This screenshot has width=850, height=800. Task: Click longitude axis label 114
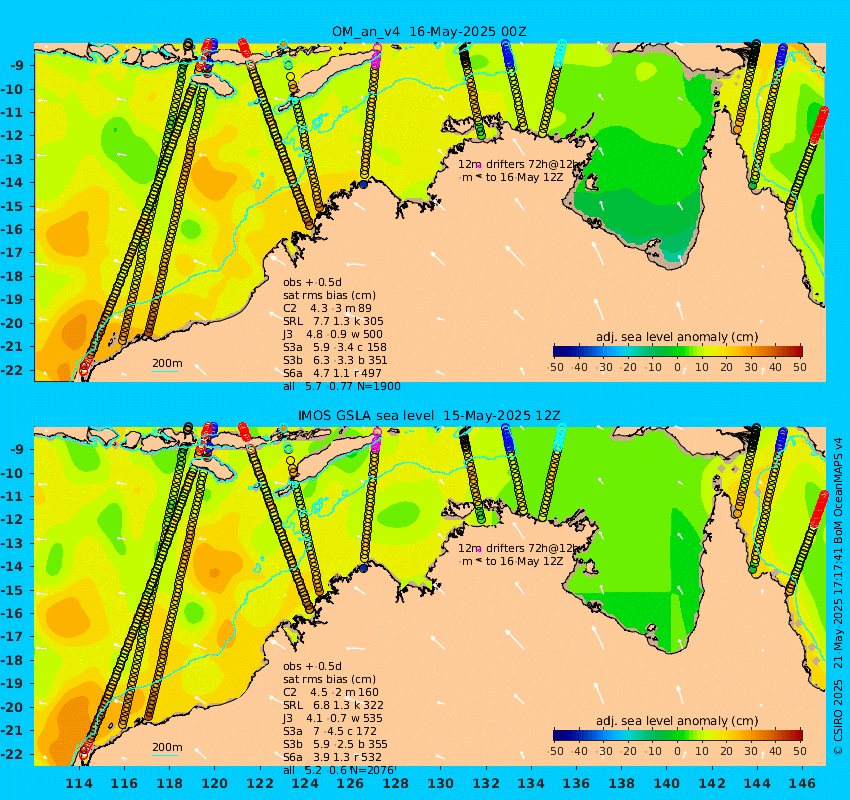[x=79, y=783]
